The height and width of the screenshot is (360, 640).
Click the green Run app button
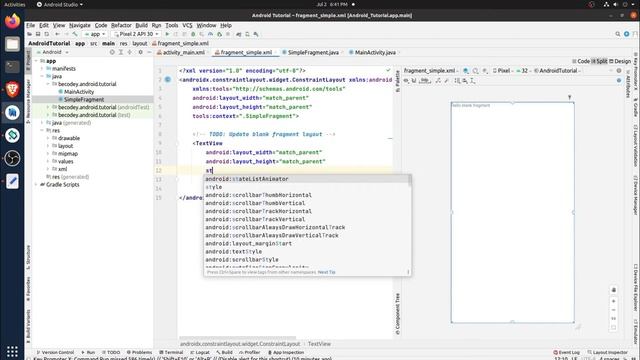[167, 34]
